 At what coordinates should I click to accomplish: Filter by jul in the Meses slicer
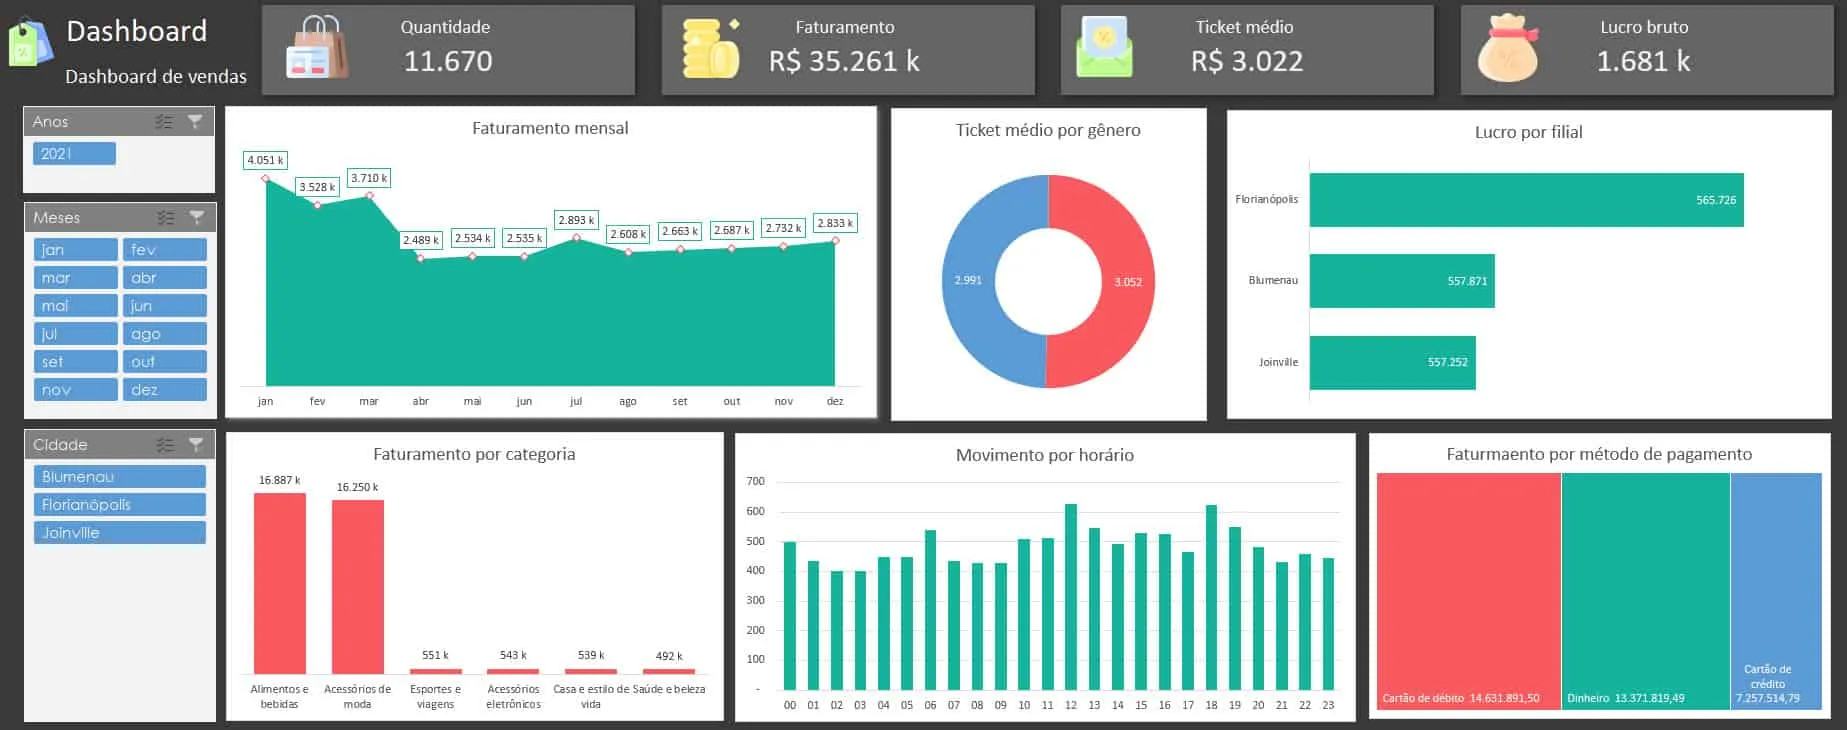76,334
